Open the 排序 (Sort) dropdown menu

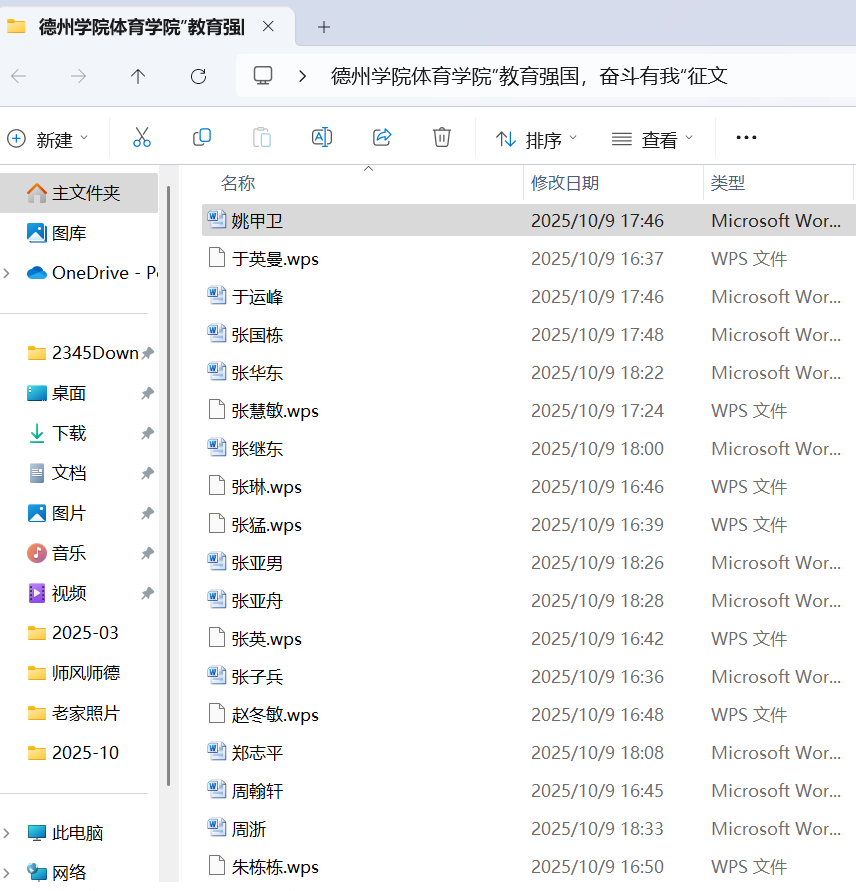(537, 139)
